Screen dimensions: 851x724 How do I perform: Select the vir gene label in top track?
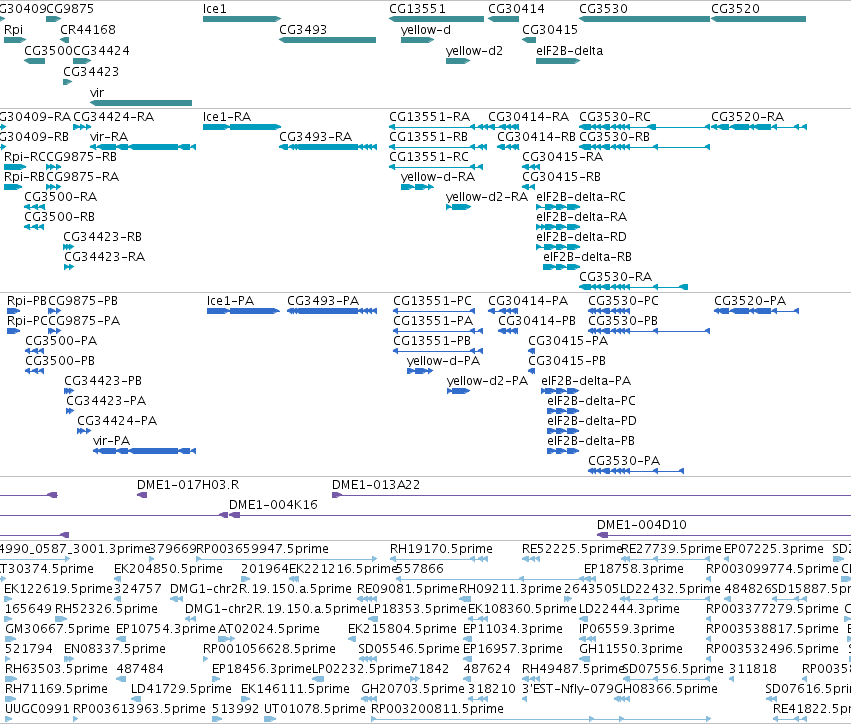(x=97, y=93)
